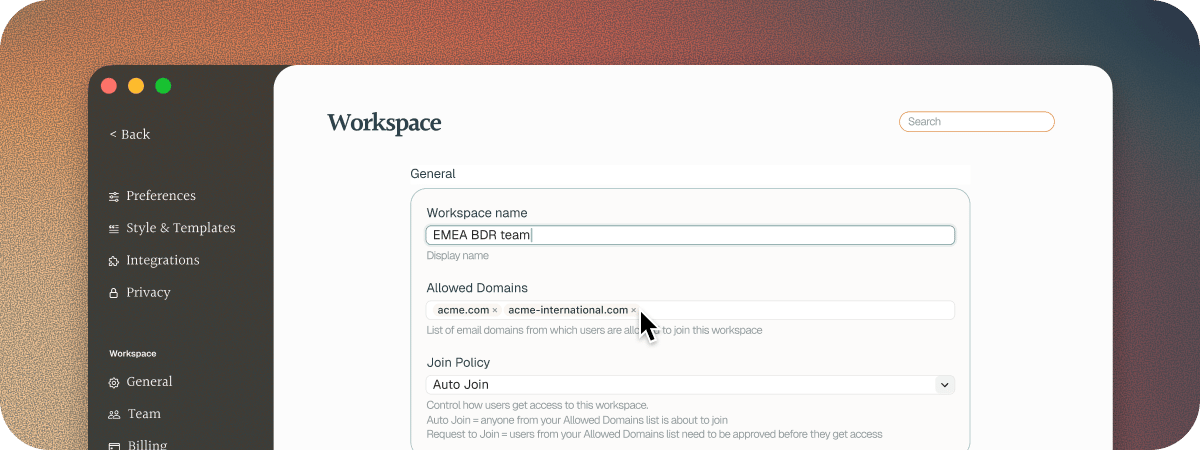The image size is (1200, 450).
Task: Remove the acme-international.com domain tag
Action: point(634,310)
